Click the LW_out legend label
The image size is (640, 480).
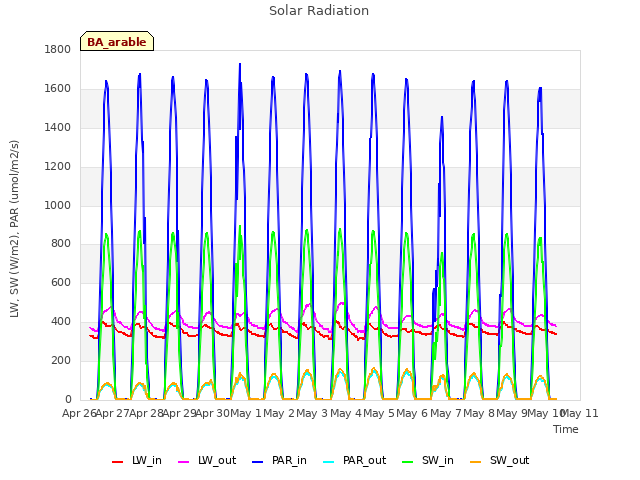tap(217, 460)
